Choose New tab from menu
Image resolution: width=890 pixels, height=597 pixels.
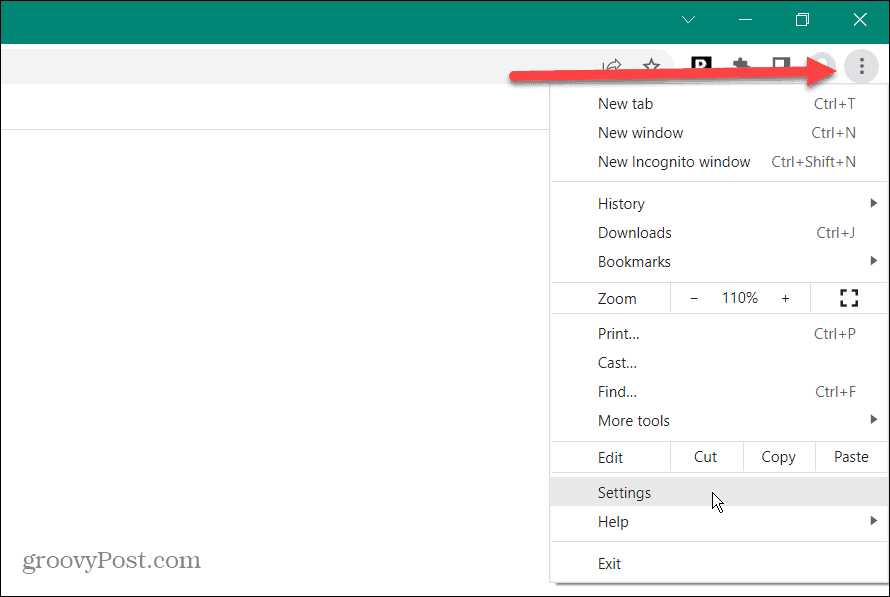pyautogui.click(x=719, y=104)
